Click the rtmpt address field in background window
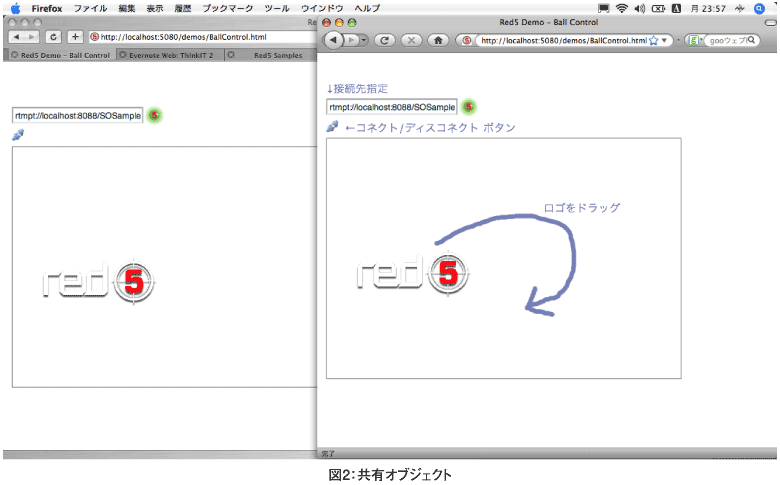This screenshot has height=485, width=780. pyautogui.click(x=77, y=115)
